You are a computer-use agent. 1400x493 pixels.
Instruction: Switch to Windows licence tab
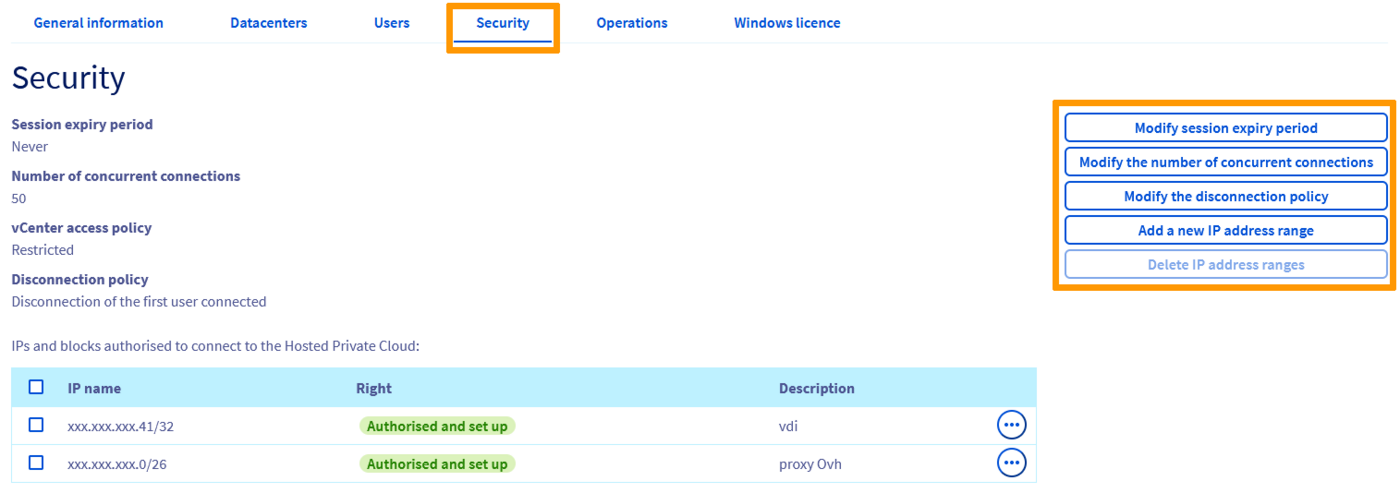tap(787, 23)
